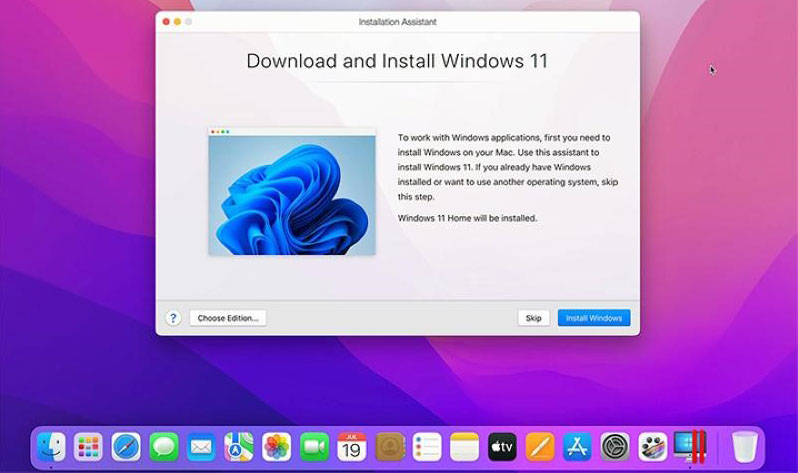The width and height of the screenshot is (798, 473).
Task: Skip the Windows installation step
Action: (x=533, y=318)
